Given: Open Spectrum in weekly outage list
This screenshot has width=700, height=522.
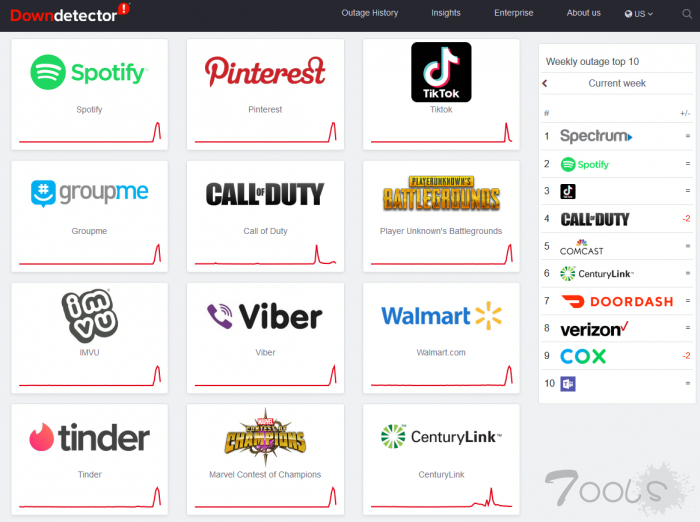Looking at the screenshot, I should tap(617, 136).
